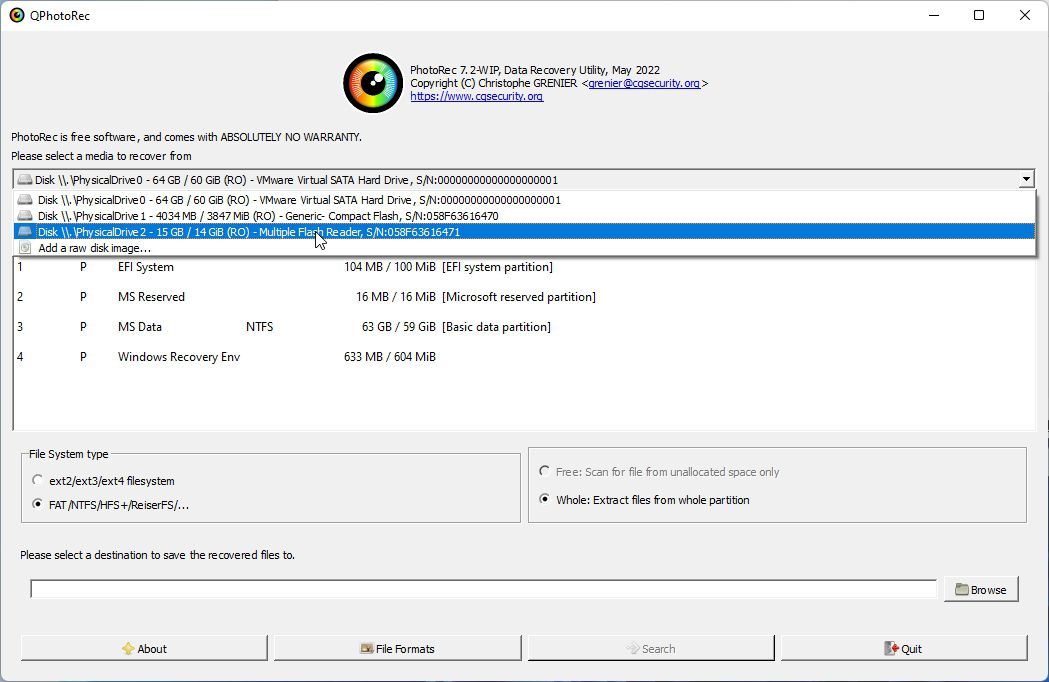
Task: Choose PhysicalDrive0 64 GB VMware disk option
Action: [524, 199]
